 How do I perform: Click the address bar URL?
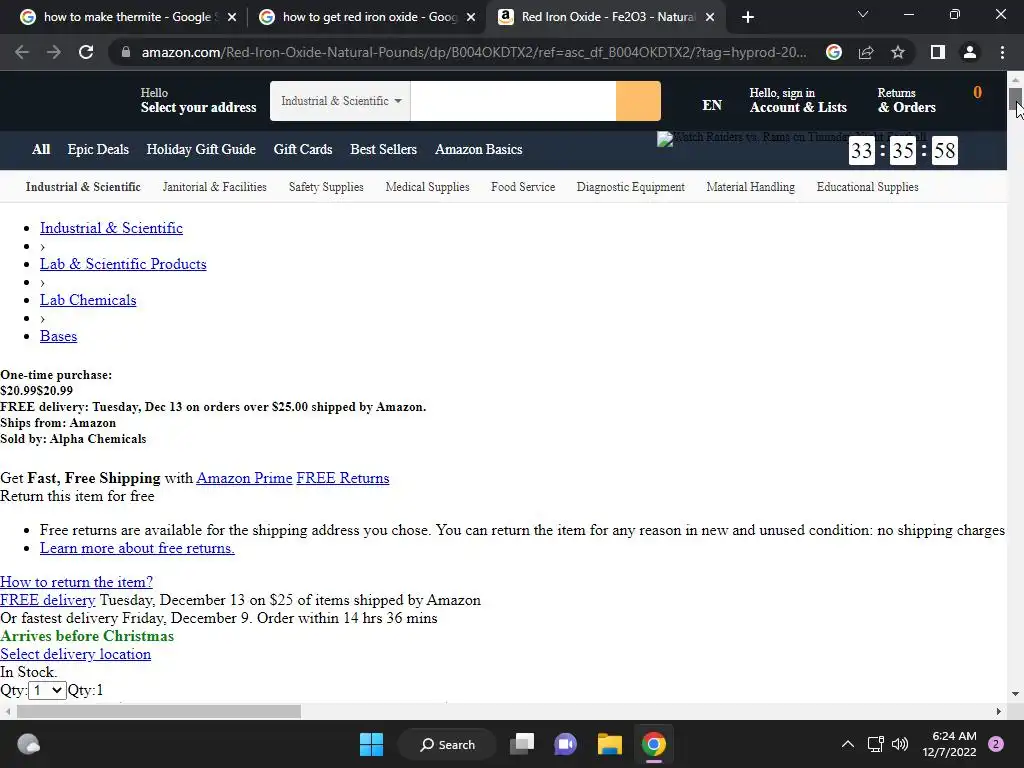473,52
